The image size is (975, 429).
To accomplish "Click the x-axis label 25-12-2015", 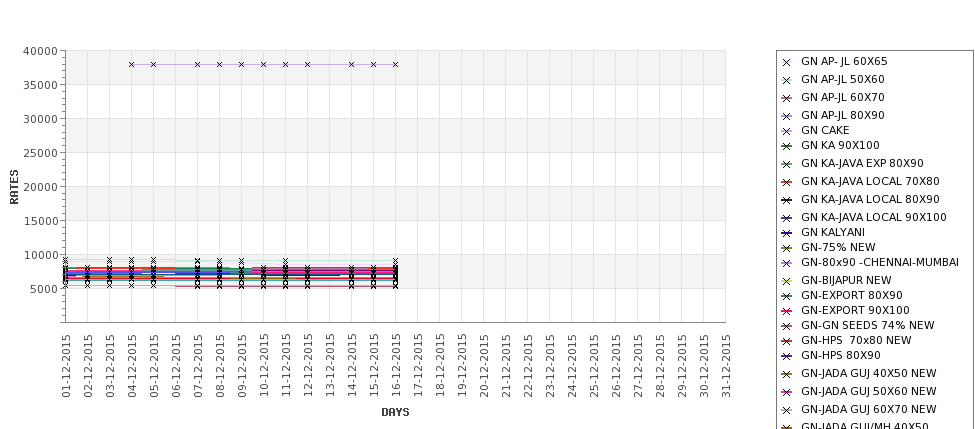I will point(594,366).
